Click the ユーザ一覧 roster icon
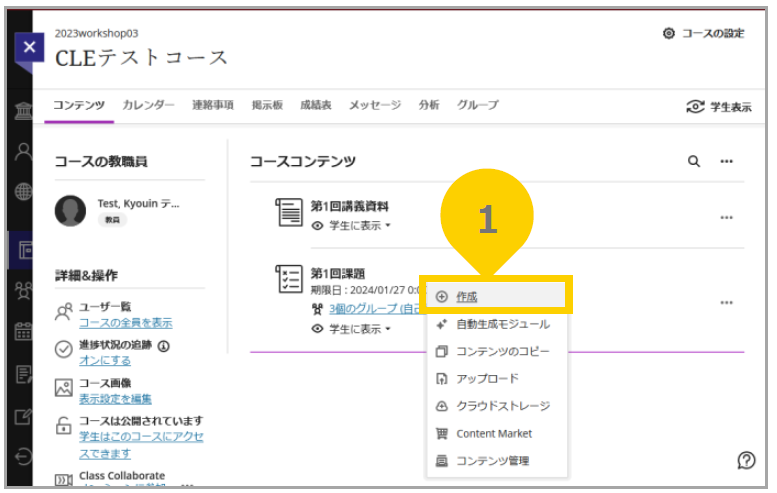This screenshot has width=777, height=493. click(x=64, y=312)
